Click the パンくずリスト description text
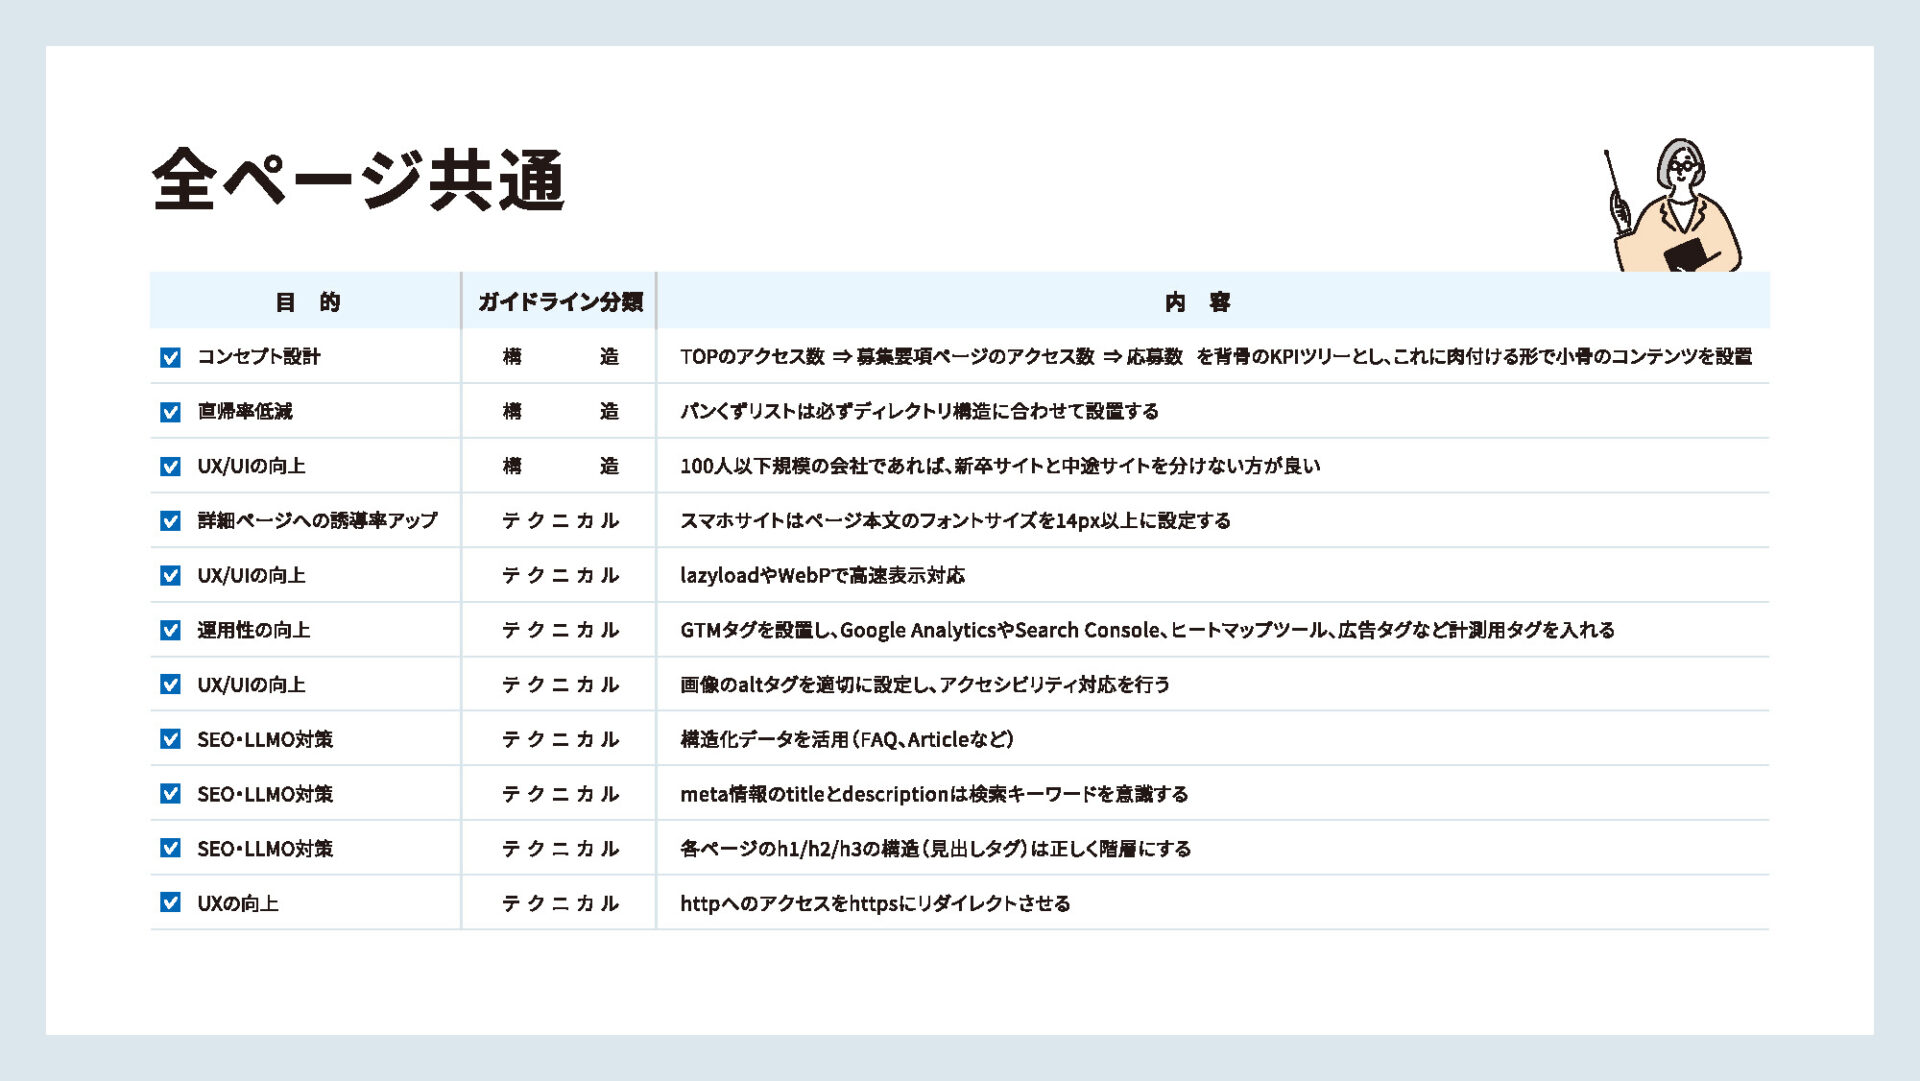The image size is (1920, 1081). [x=918, y=412]
